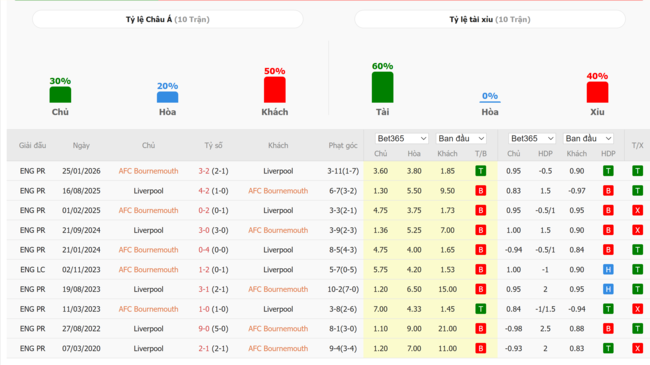The width and height of the screenshot is (650, 365).
Task: Click the 27/08/2022 date cell
Action: coord(81,328)
